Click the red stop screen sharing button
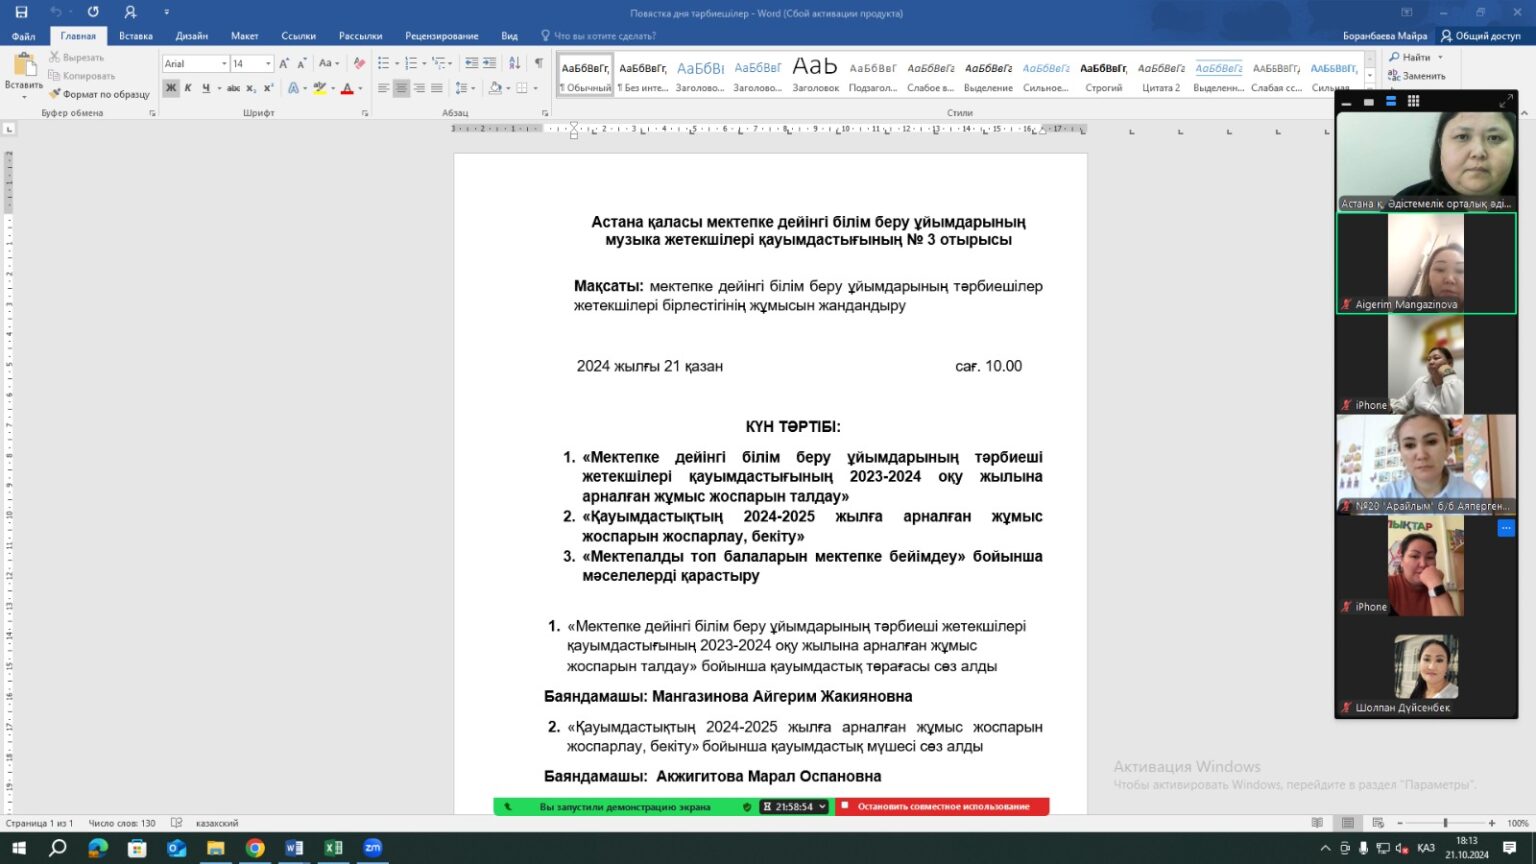 [x=941, y=807]
